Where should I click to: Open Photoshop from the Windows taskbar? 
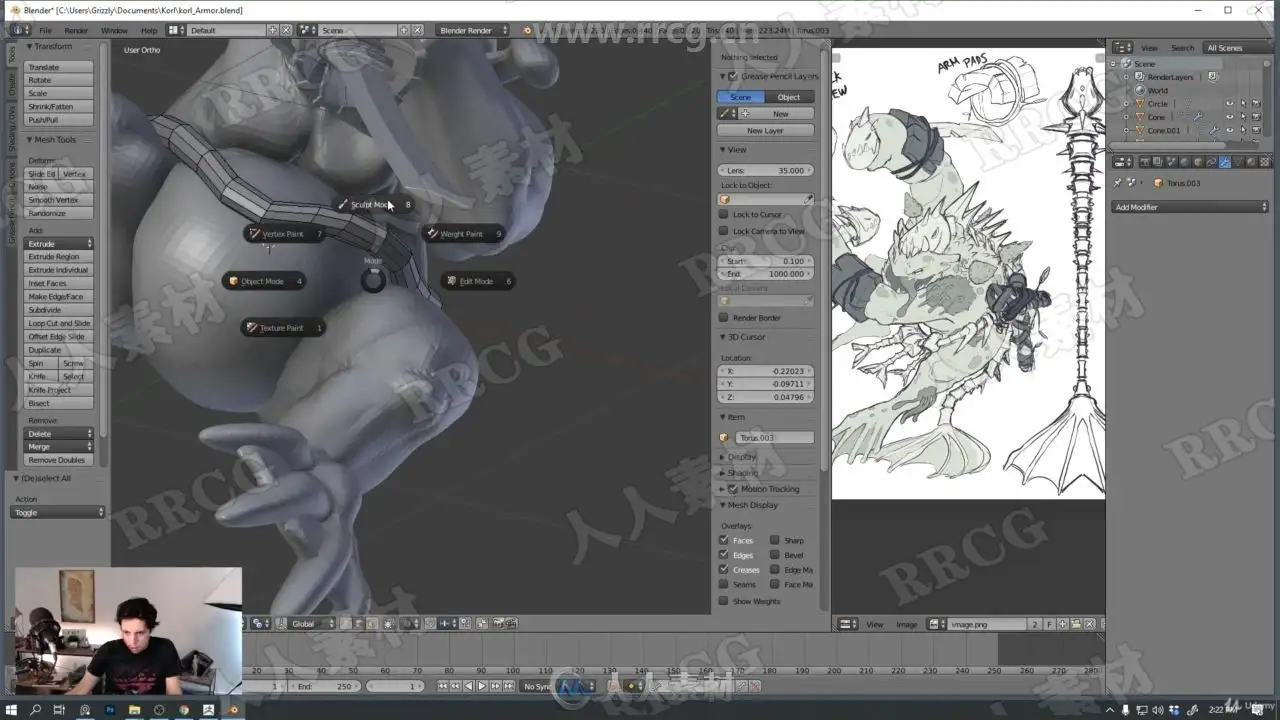(109, 710)
